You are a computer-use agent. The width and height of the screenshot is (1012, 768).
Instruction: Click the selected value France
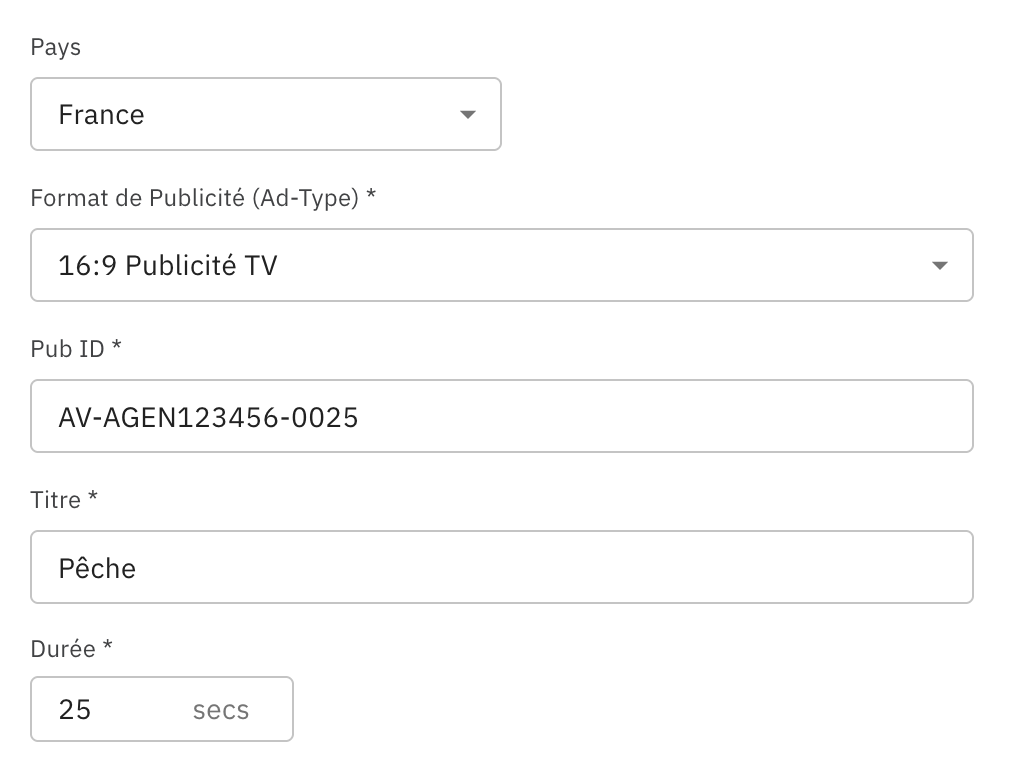click(x=101, y=115)
